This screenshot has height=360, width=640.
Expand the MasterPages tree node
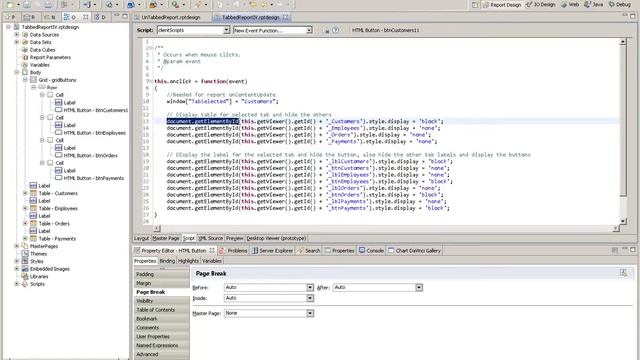(17, 246)
